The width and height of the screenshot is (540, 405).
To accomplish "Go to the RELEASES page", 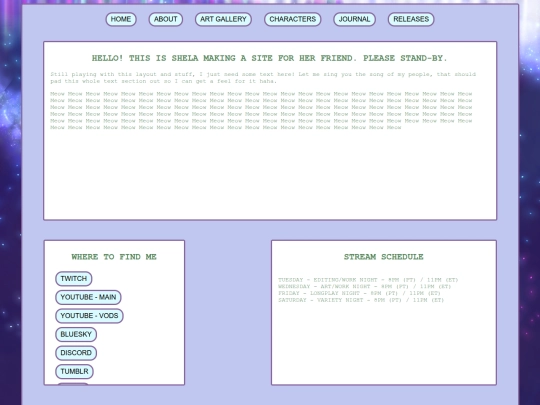I will [x=411, y=19].
